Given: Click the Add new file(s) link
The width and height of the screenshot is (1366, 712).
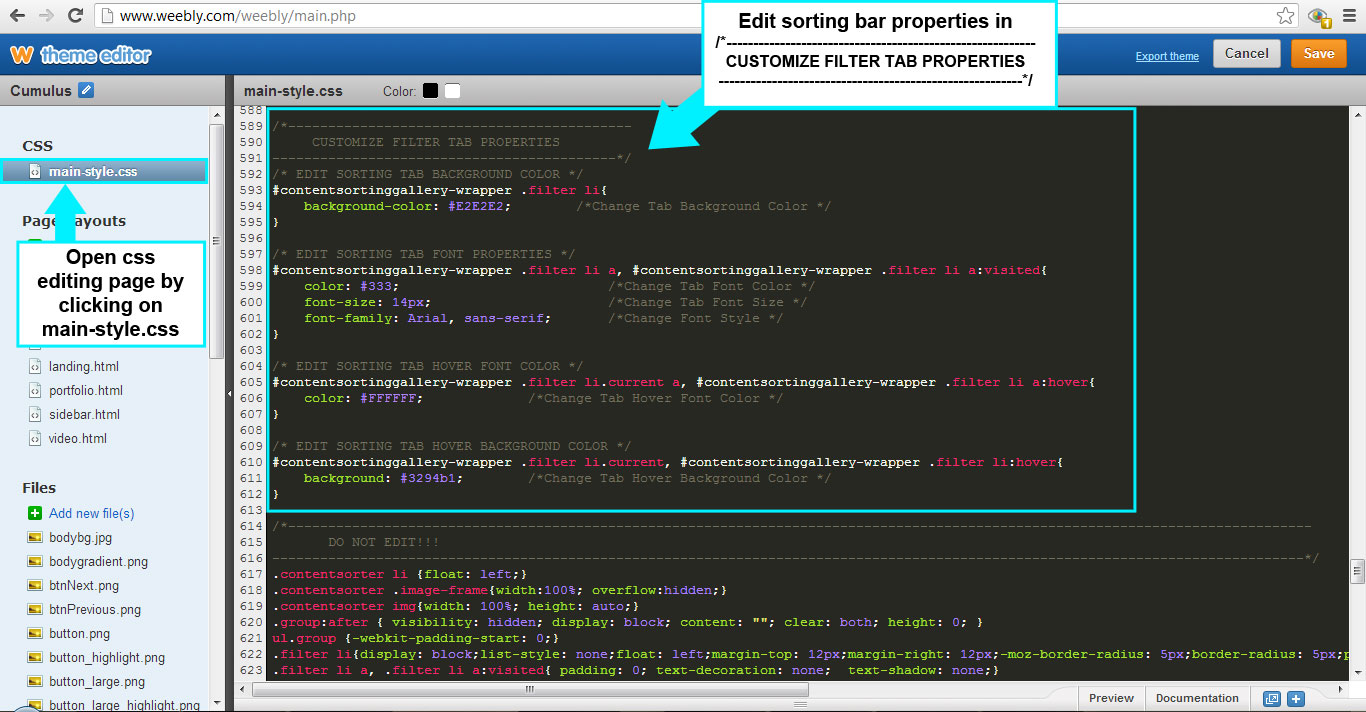Looking at the screenshot, I should (91, 513).
